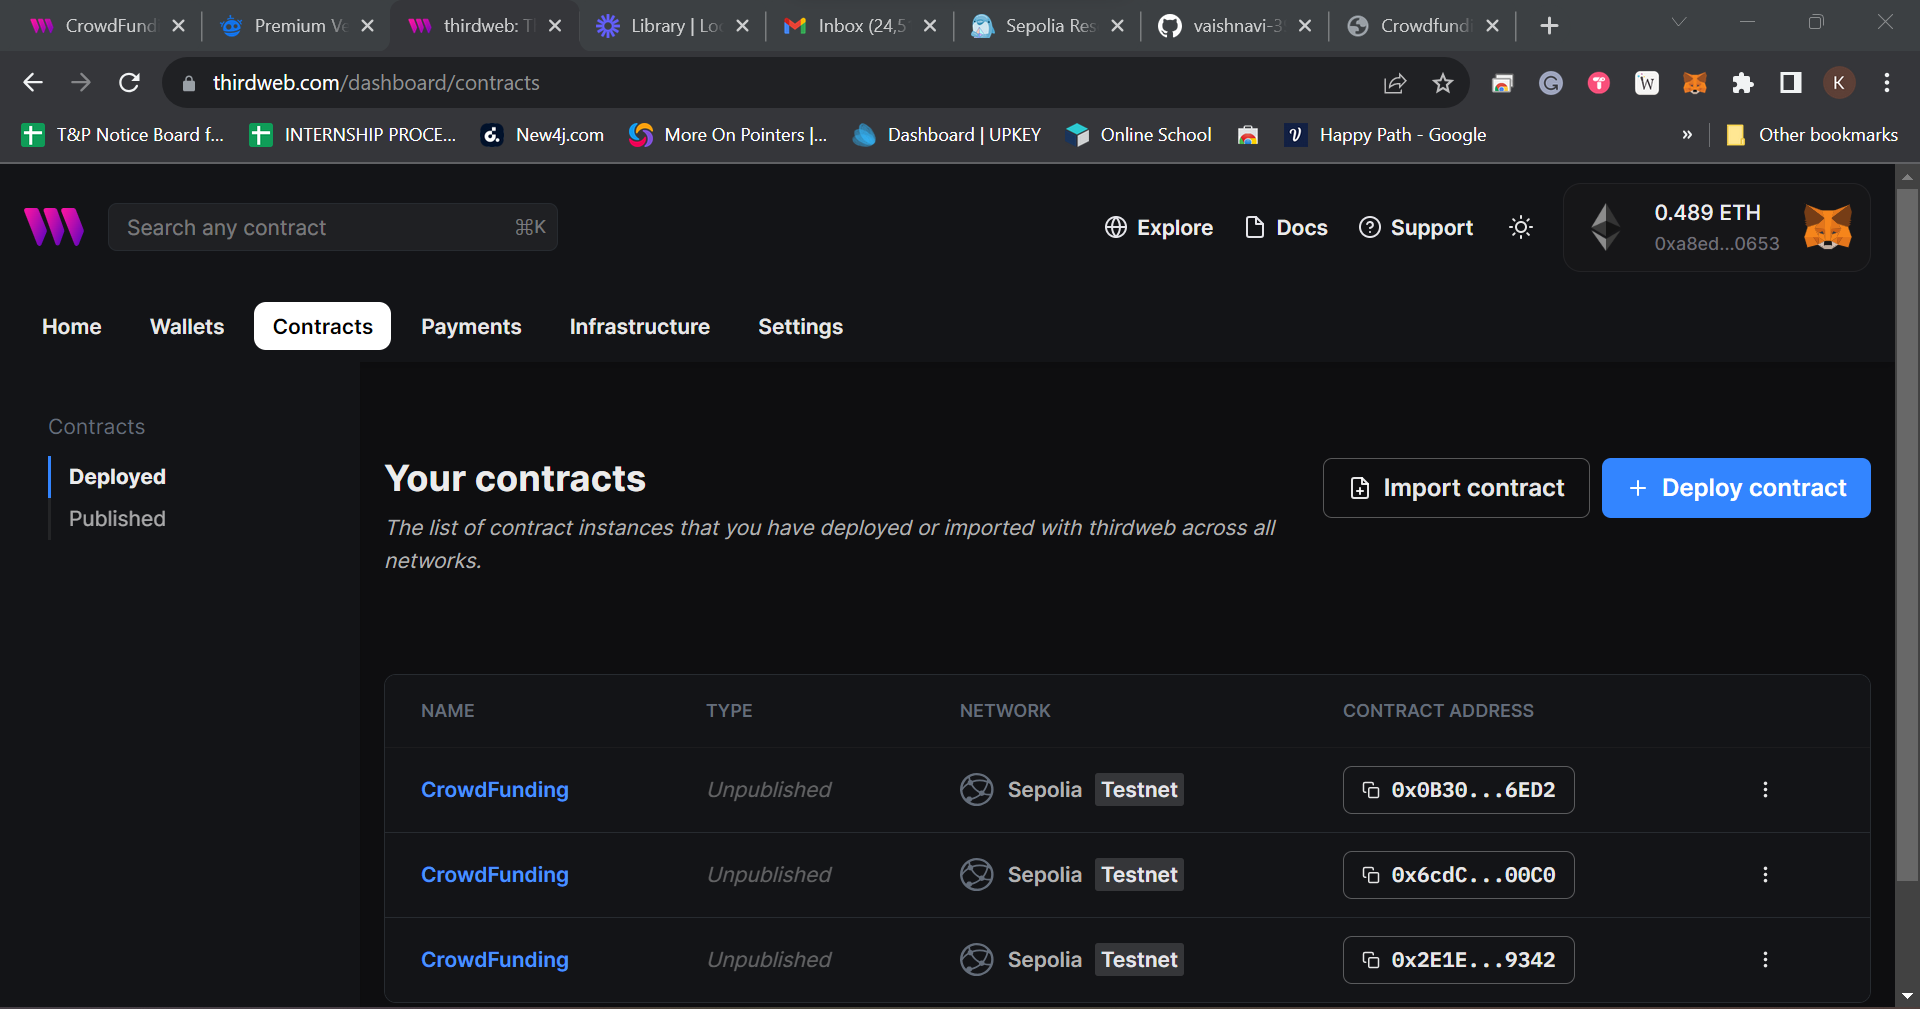
Task: Switch to the Library browser tab
Action: coord(672,26)
